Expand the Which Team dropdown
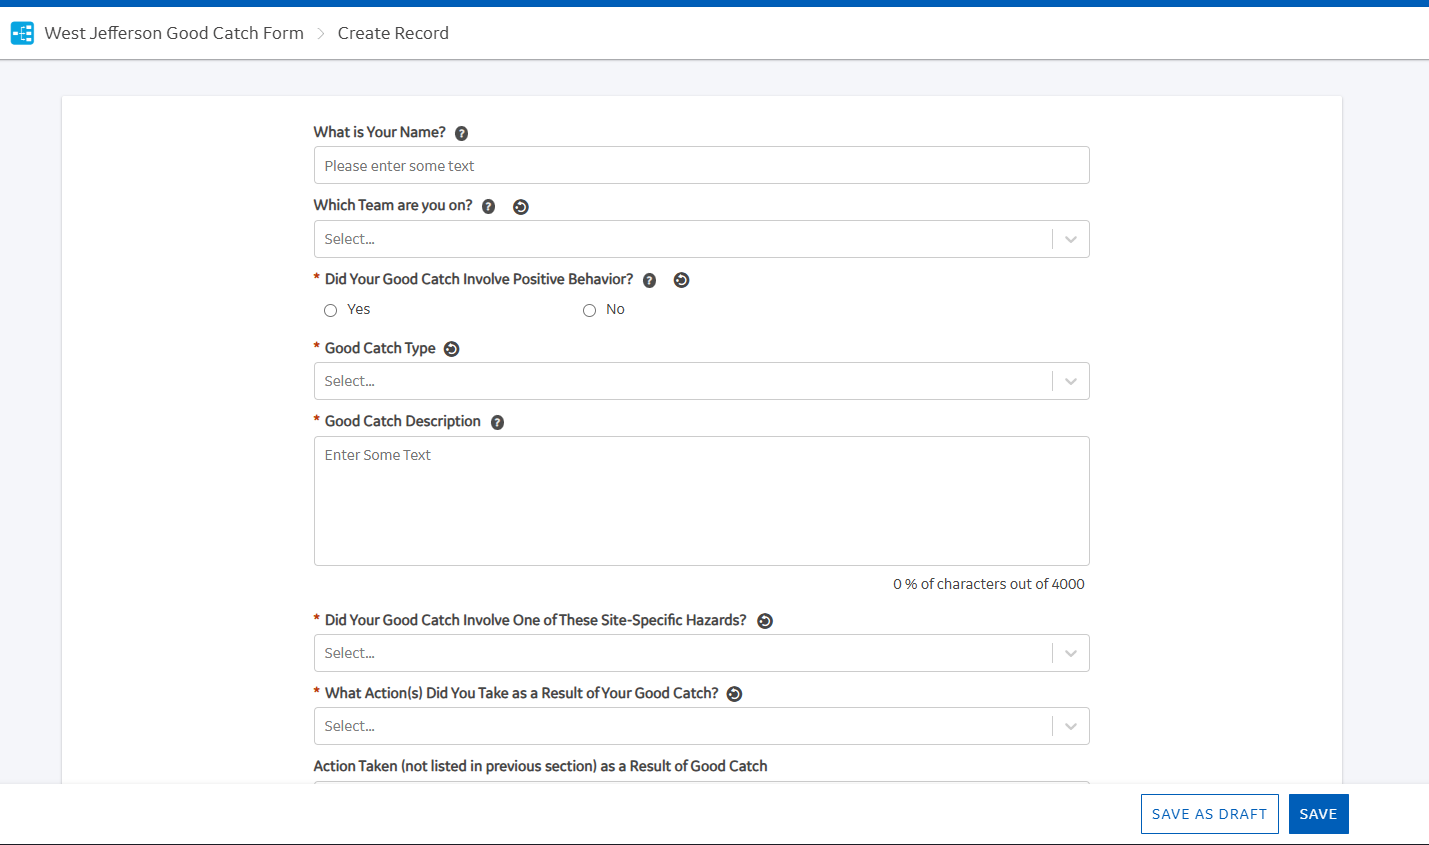Viewport: 1429px width, 845px height. tap(1070, 239)
